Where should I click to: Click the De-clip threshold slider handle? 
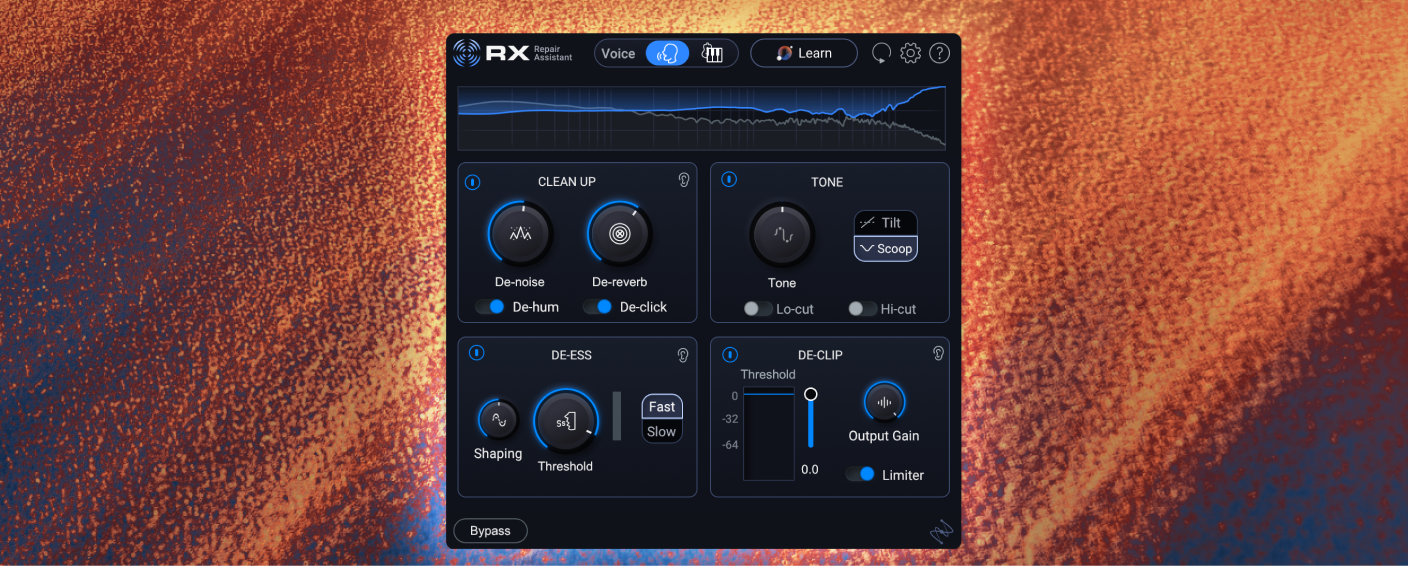(811, 394)
